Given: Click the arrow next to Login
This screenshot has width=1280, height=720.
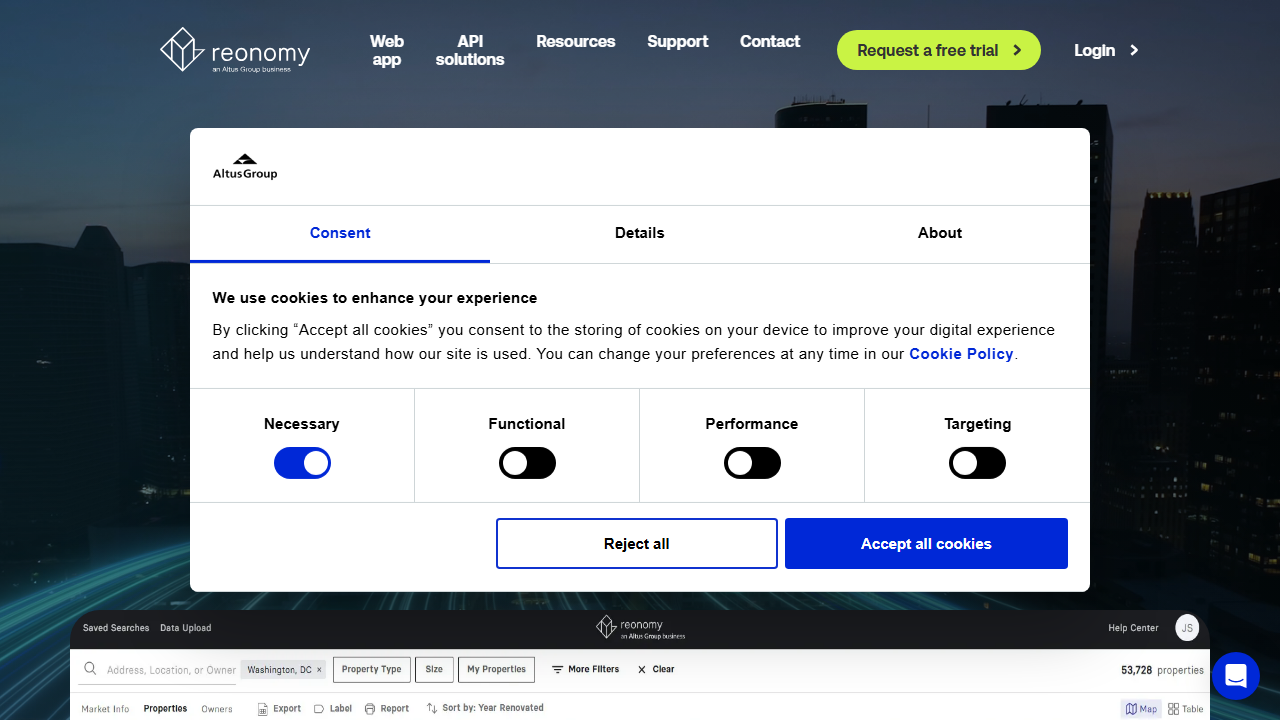Looking at the screenshot, I should click(1134, 50).
